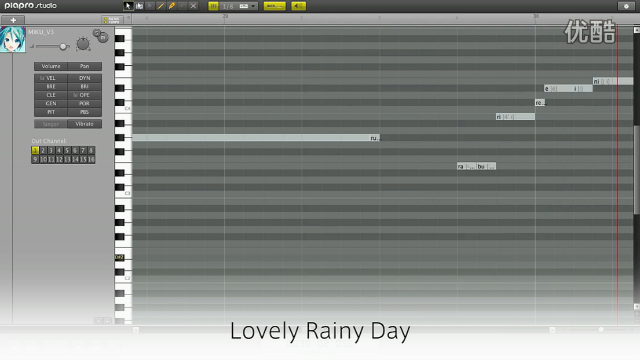Screen dimensions: 640x360
Task: Click the 'ru' note in piano roll
Action: click(x=256, y=138)
